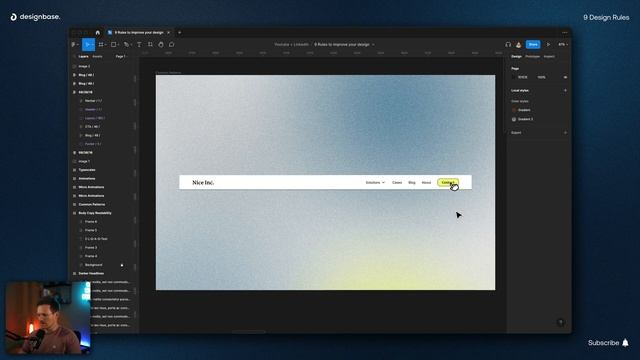This screenshot has height=360, width=640.
Task: Switch to the Assets tab
Action: coord(97,57)
